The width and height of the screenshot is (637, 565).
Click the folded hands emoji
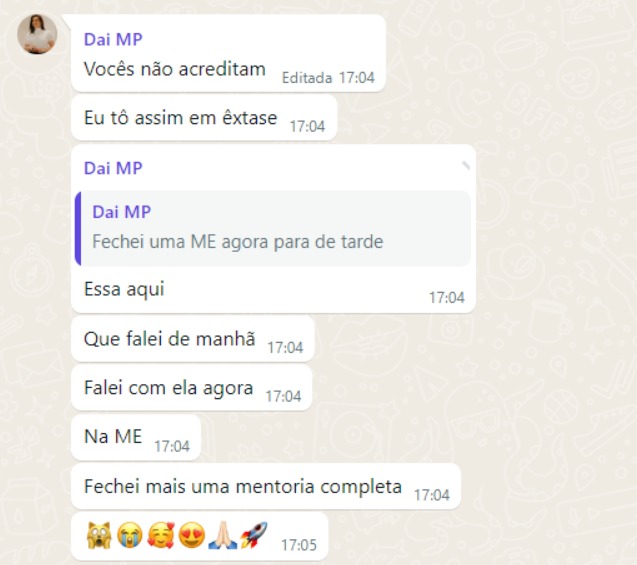coord(222,535)
